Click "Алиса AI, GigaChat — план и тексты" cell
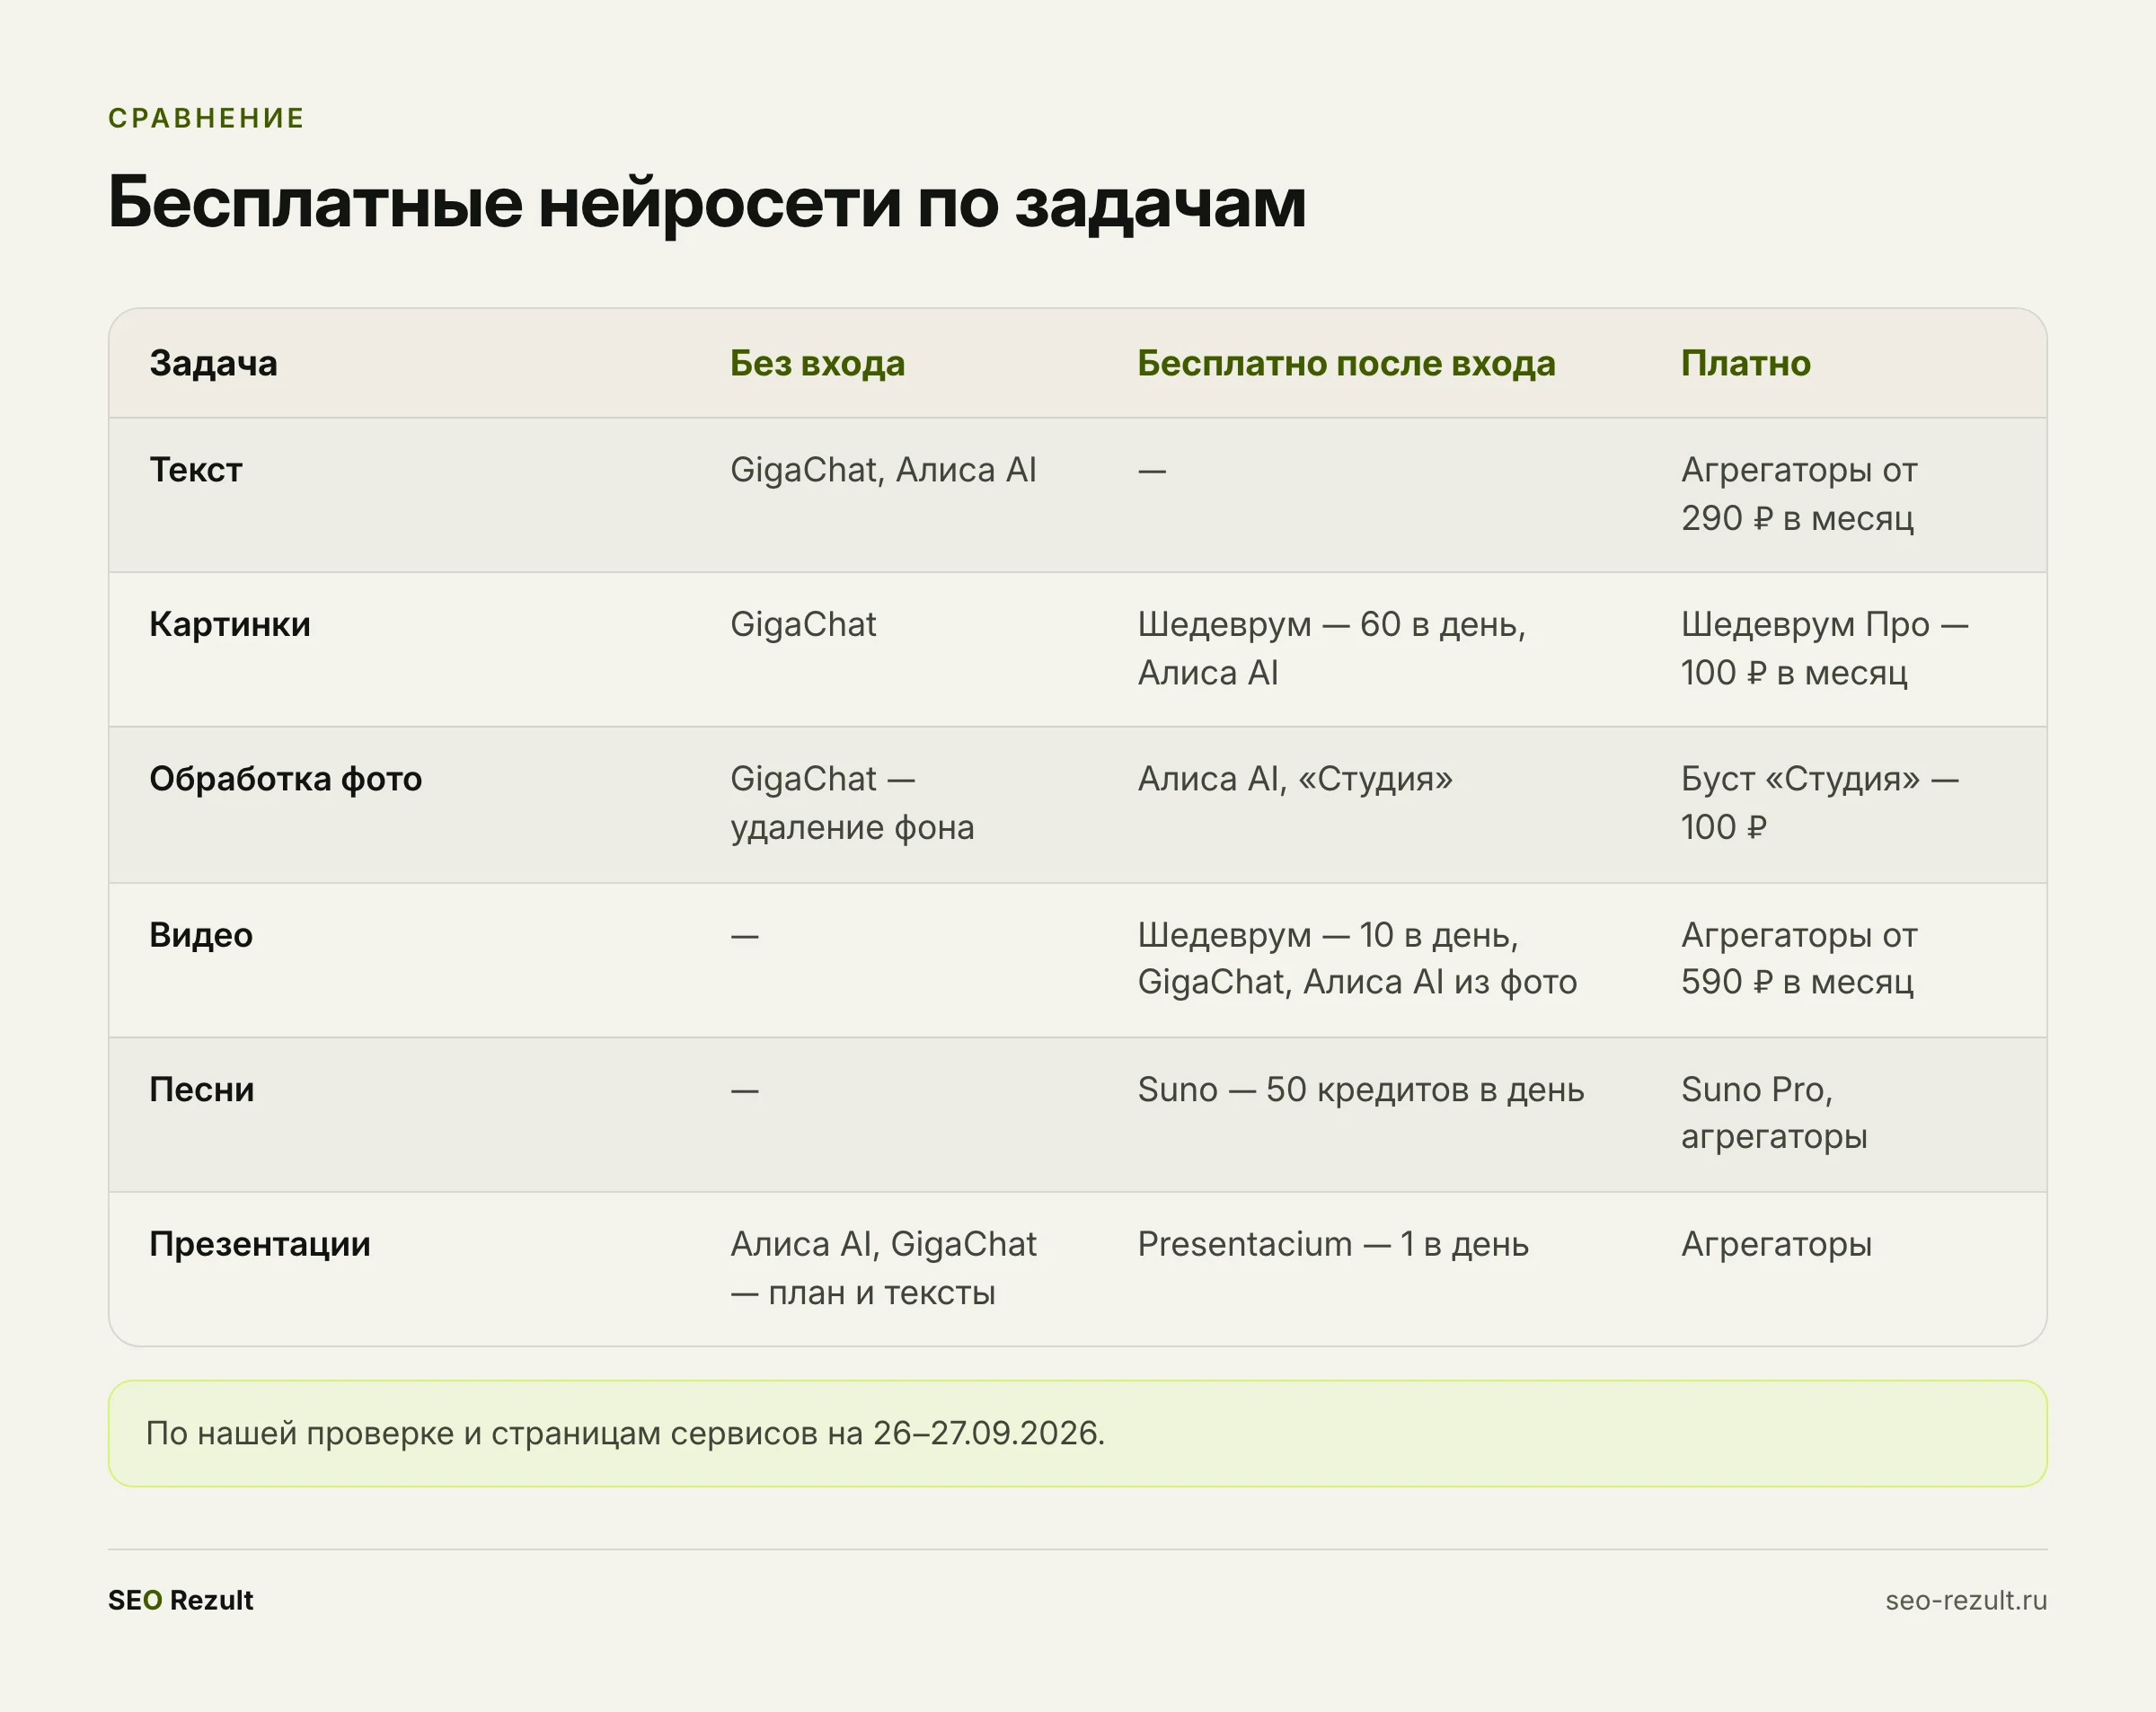 tap(883, 1268)
